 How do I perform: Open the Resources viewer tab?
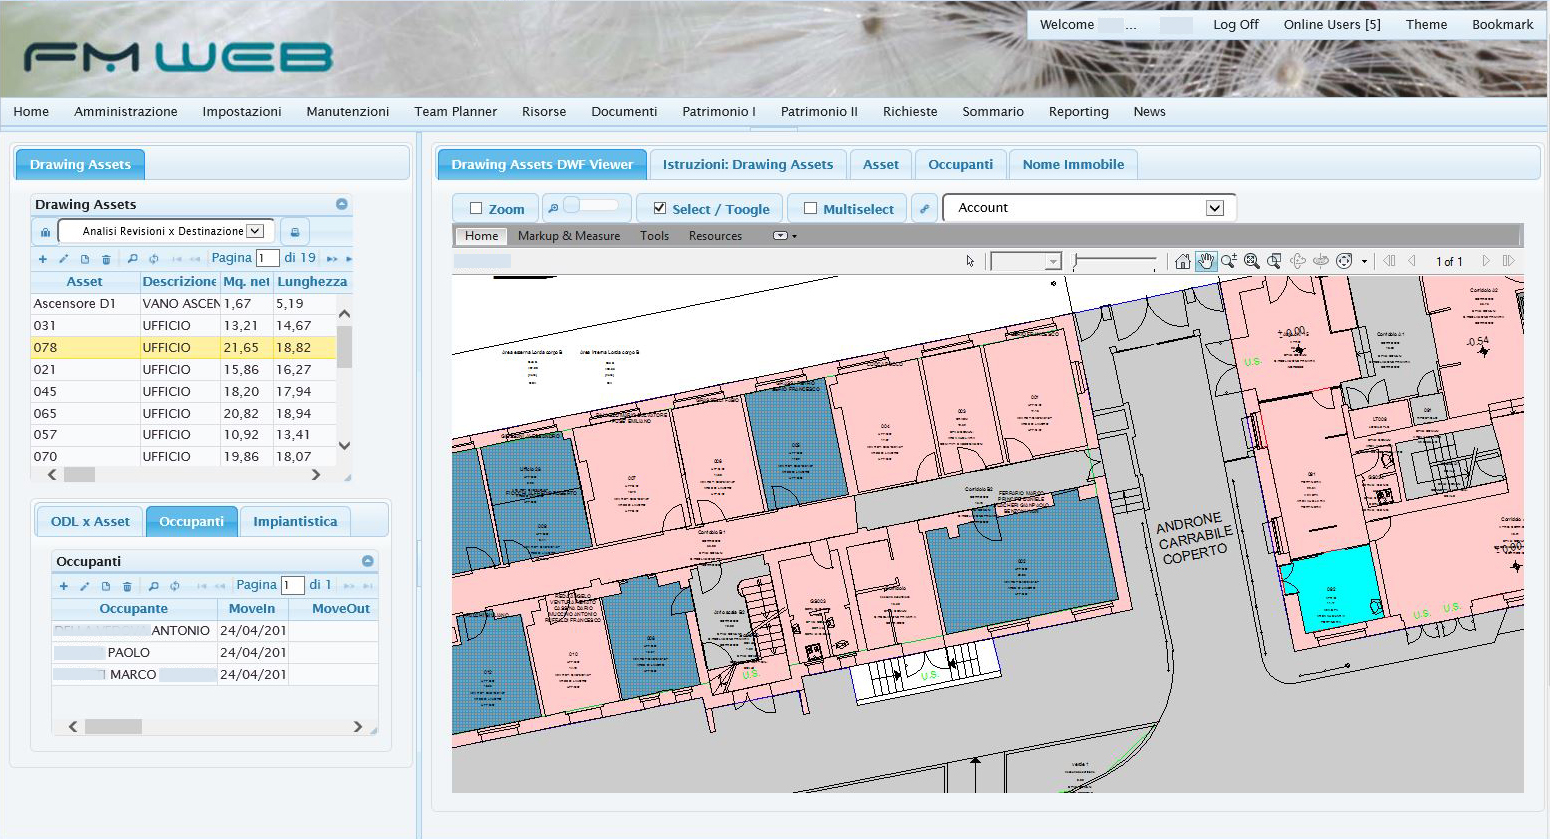[x=715, y=236]
